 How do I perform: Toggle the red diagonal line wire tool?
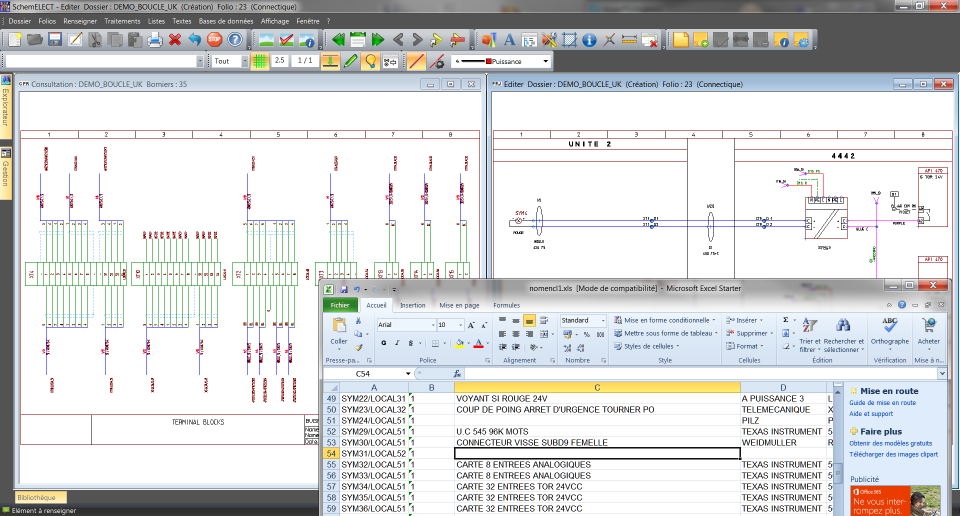416,61
